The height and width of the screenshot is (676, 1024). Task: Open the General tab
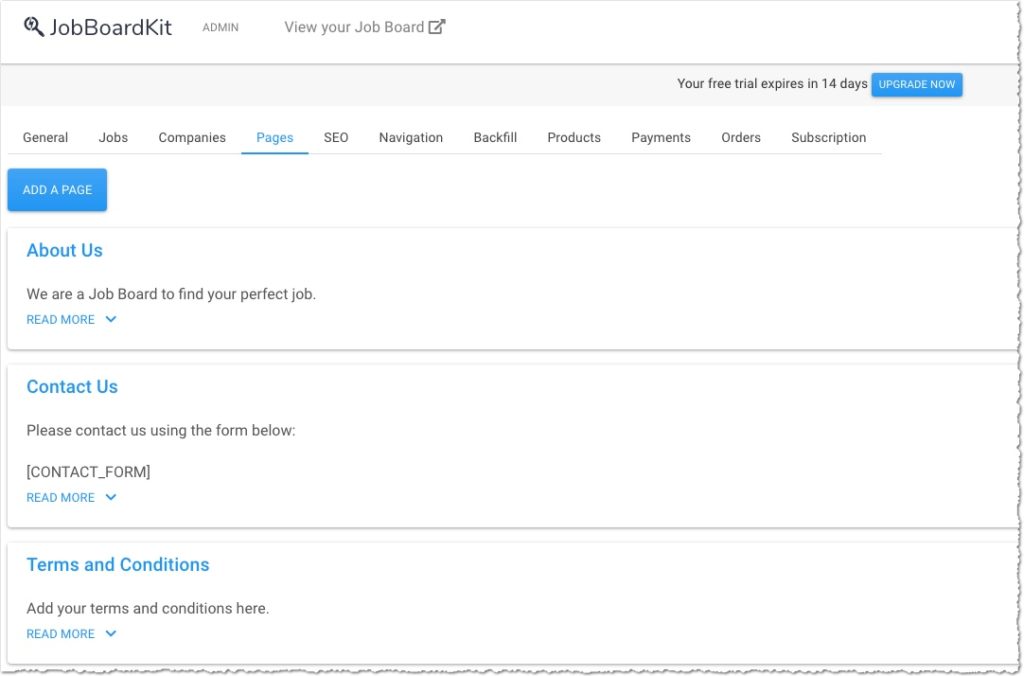[x=45, y=138]
